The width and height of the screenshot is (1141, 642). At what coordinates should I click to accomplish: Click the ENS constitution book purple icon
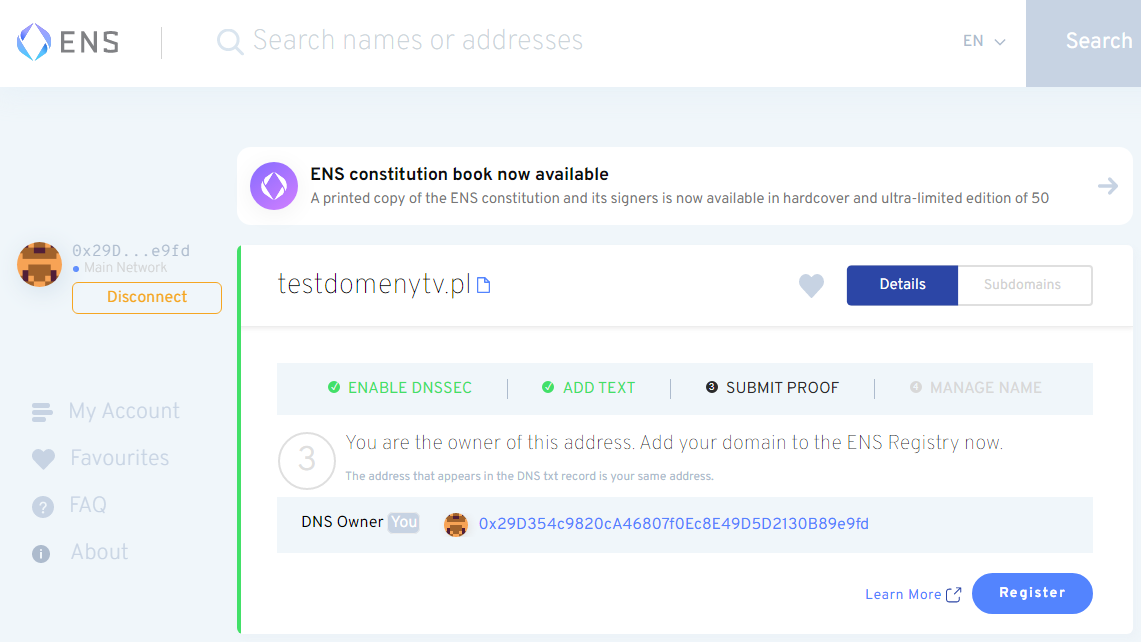[274, 186]
